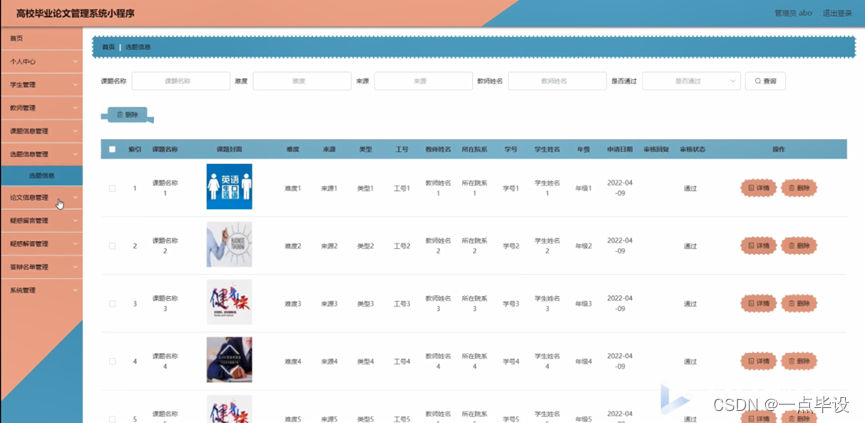Viewport: 865px width, 423px height.
Task: Open 详情 for row 2
Action: point(759,246)
